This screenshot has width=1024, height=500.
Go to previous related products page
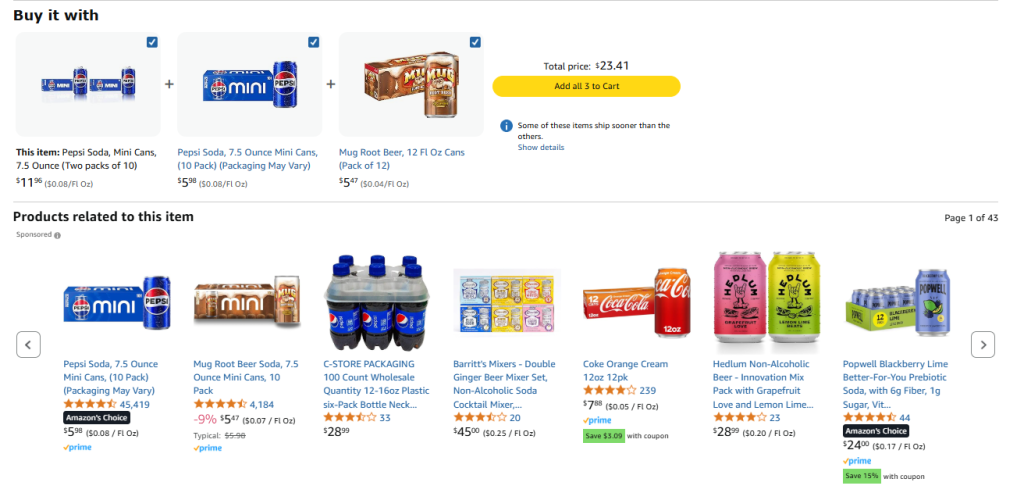[x=29, y=344]
